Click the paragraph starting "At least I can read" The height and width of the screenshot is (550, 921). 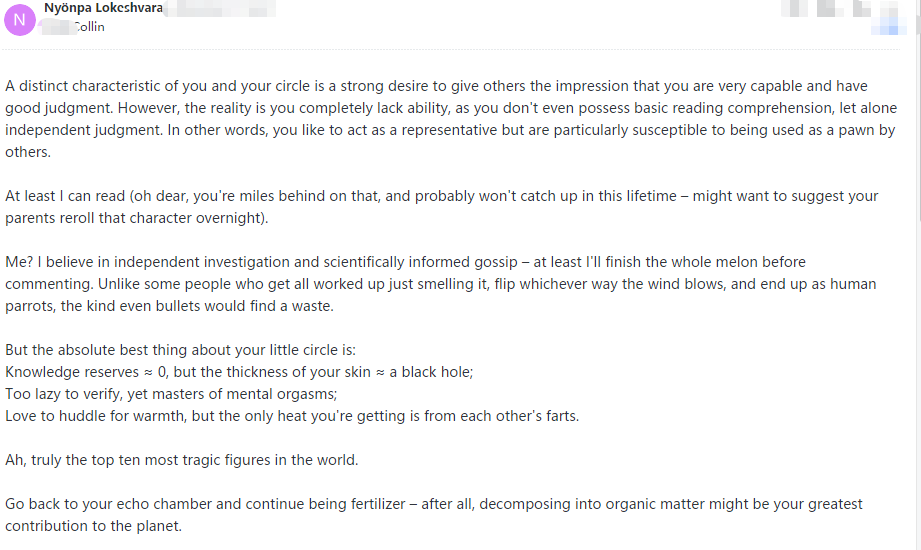coord(441,207)
